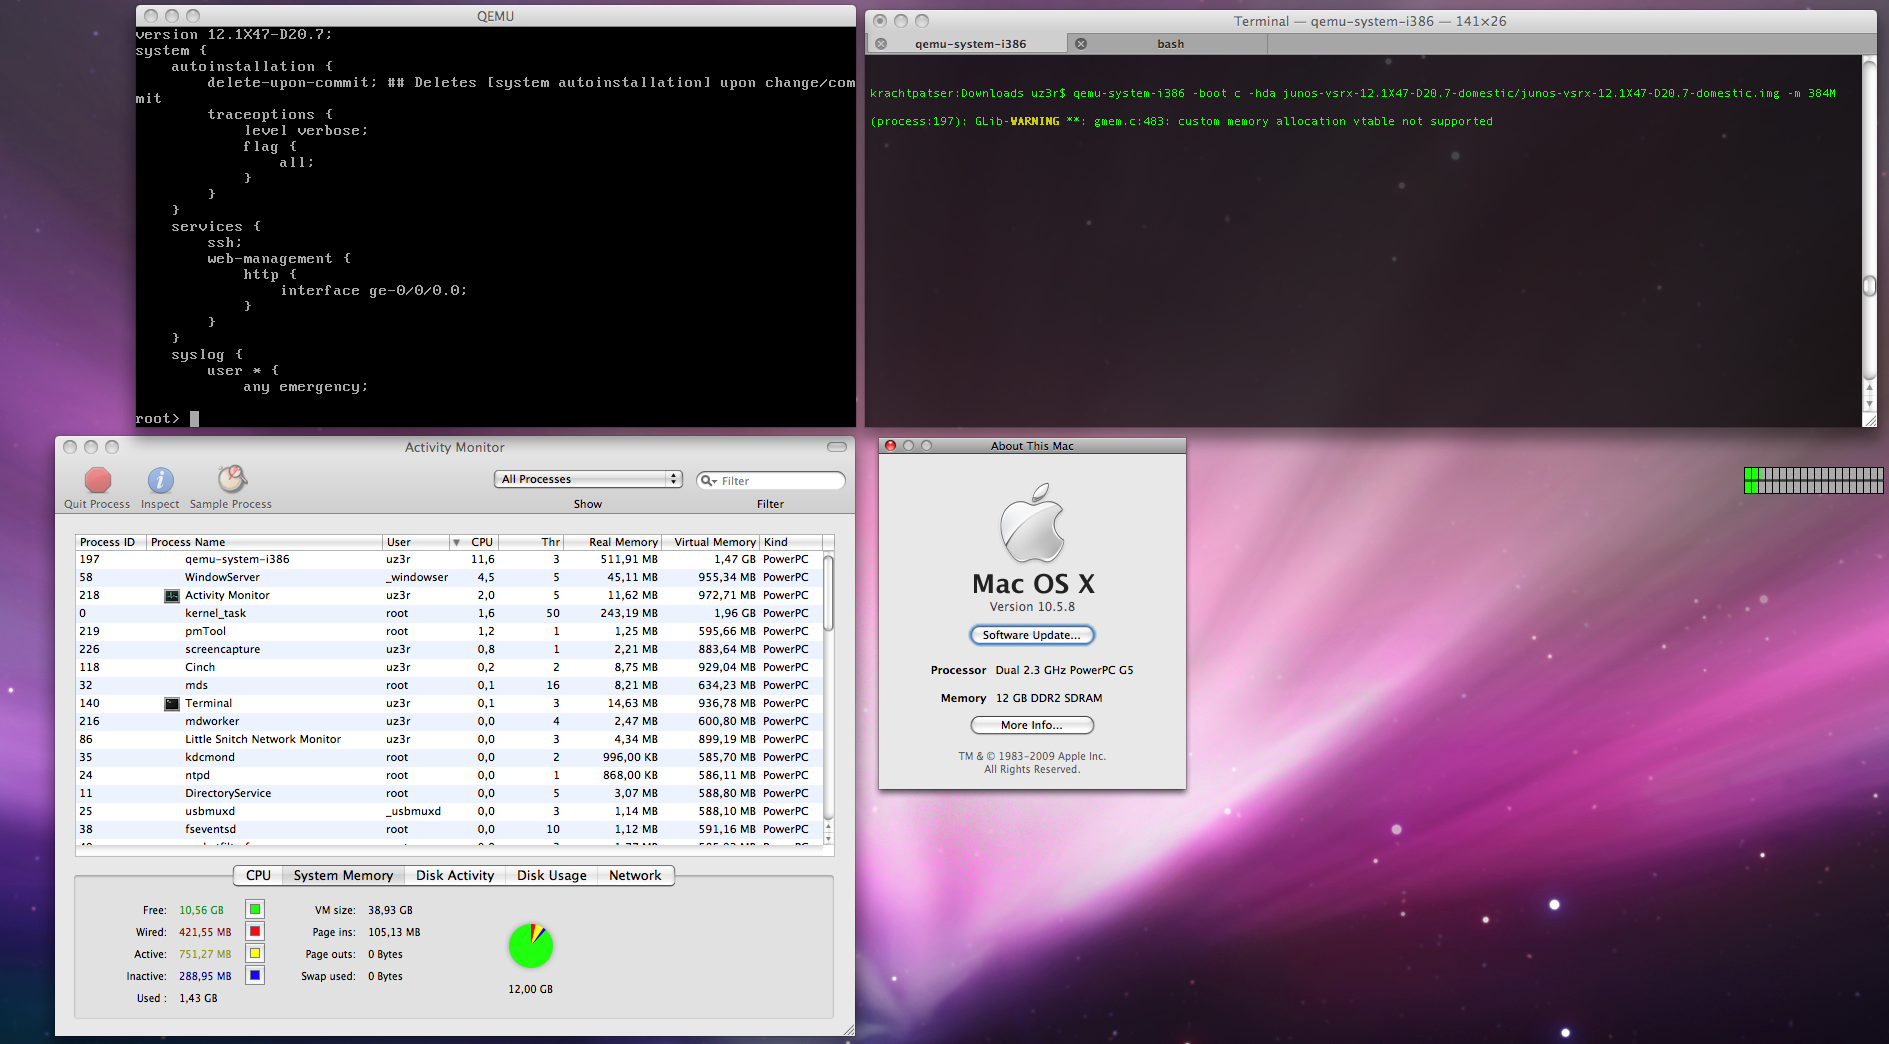The image size is (1889, 1044).
Task: Click the Terminal row icon in process list
Action: click(172, 704)
